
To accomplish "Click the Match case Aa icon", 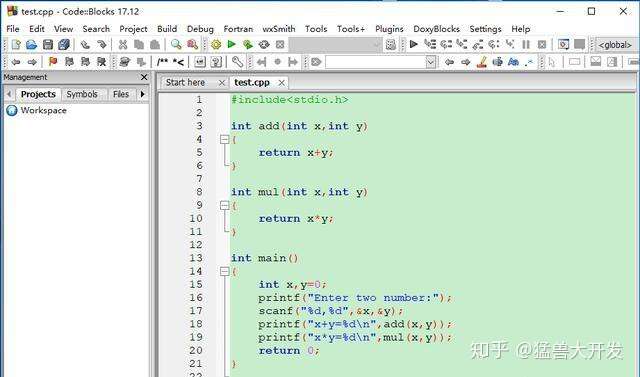I will (513, 62).
